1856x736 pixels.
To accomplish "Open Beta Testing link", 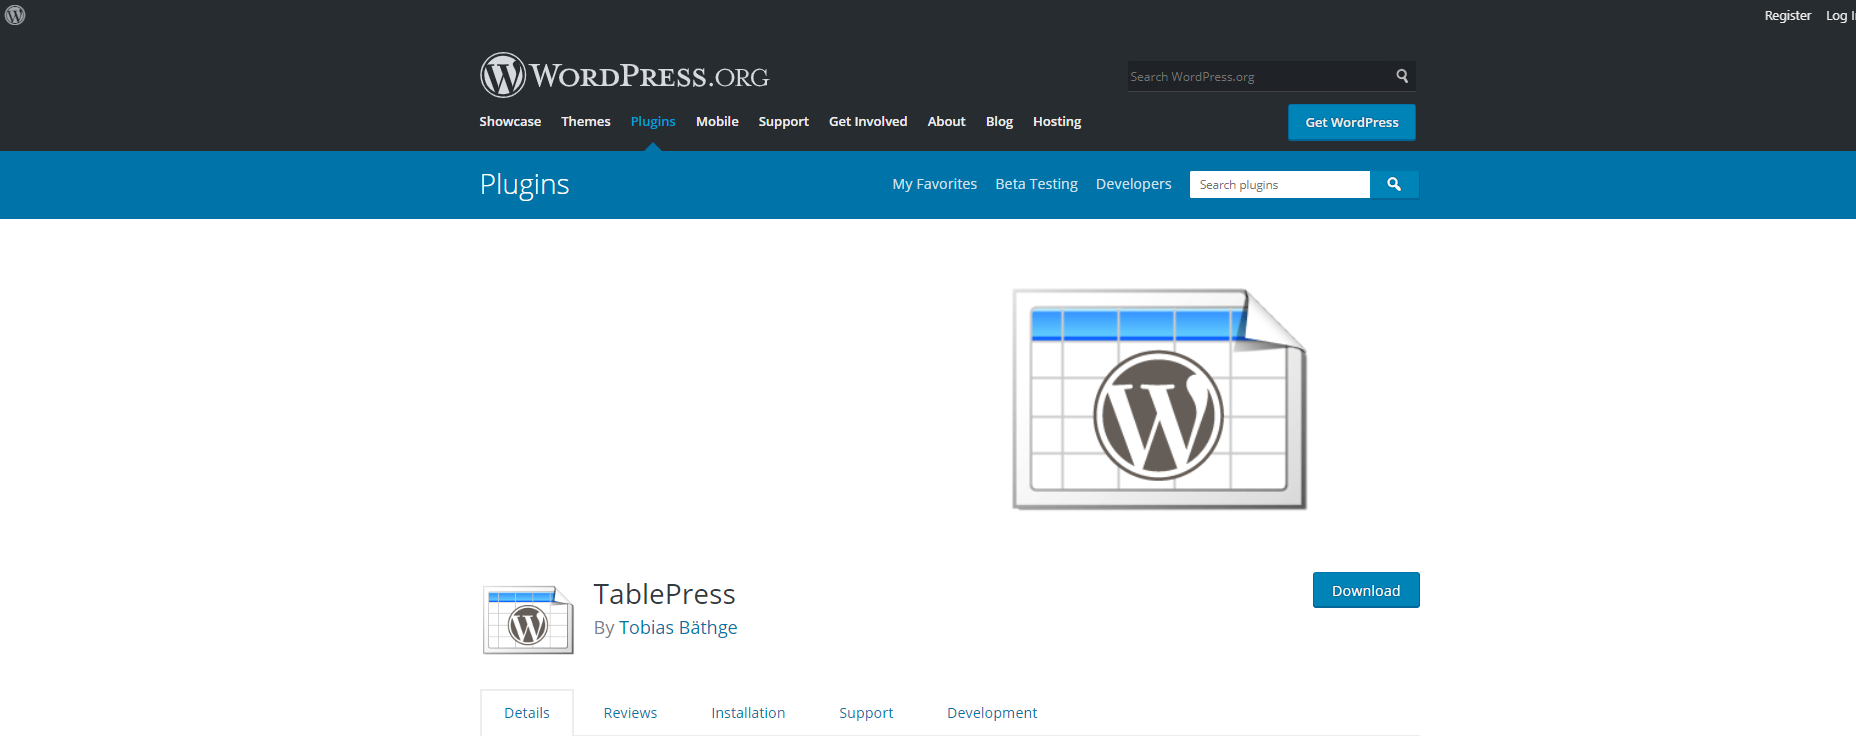I will [1036, 184].
